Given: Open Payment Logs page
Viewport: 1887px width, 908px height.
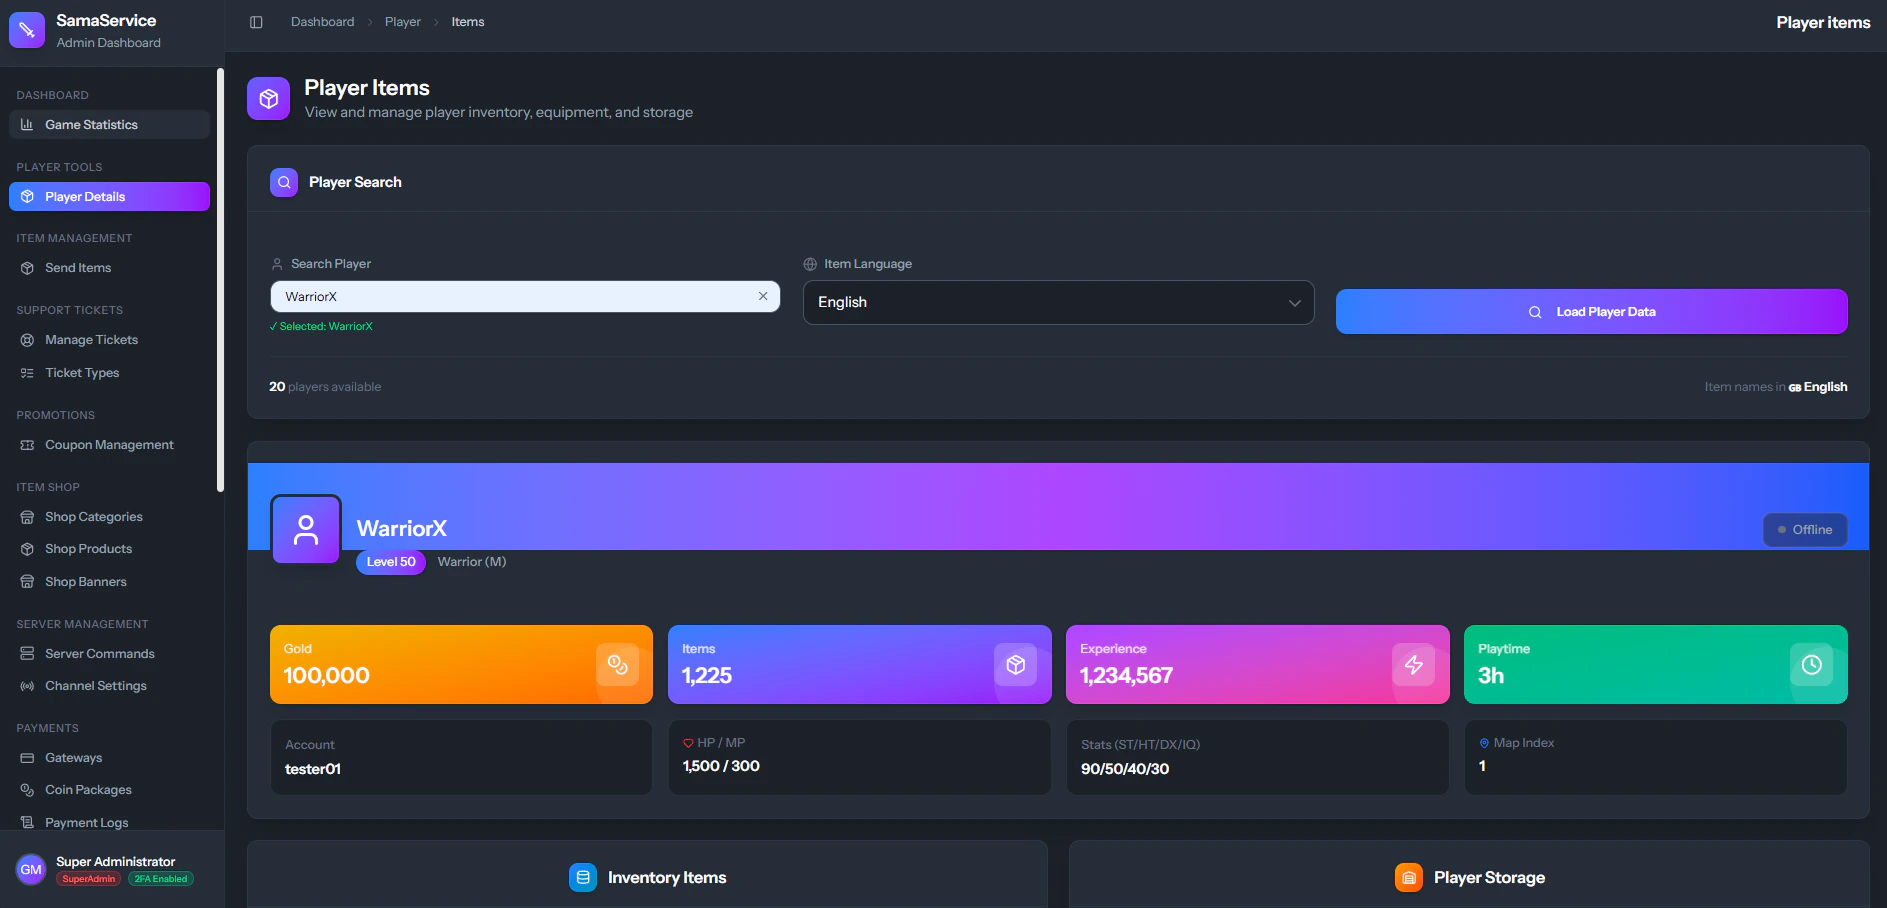Looking at the screenshot, I should click(x=109, y=823).
